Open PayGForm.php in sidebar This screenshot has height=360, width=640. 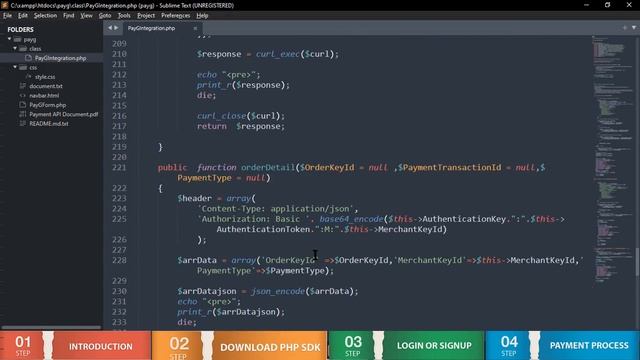pyautogui.click(x=47, y=105)
